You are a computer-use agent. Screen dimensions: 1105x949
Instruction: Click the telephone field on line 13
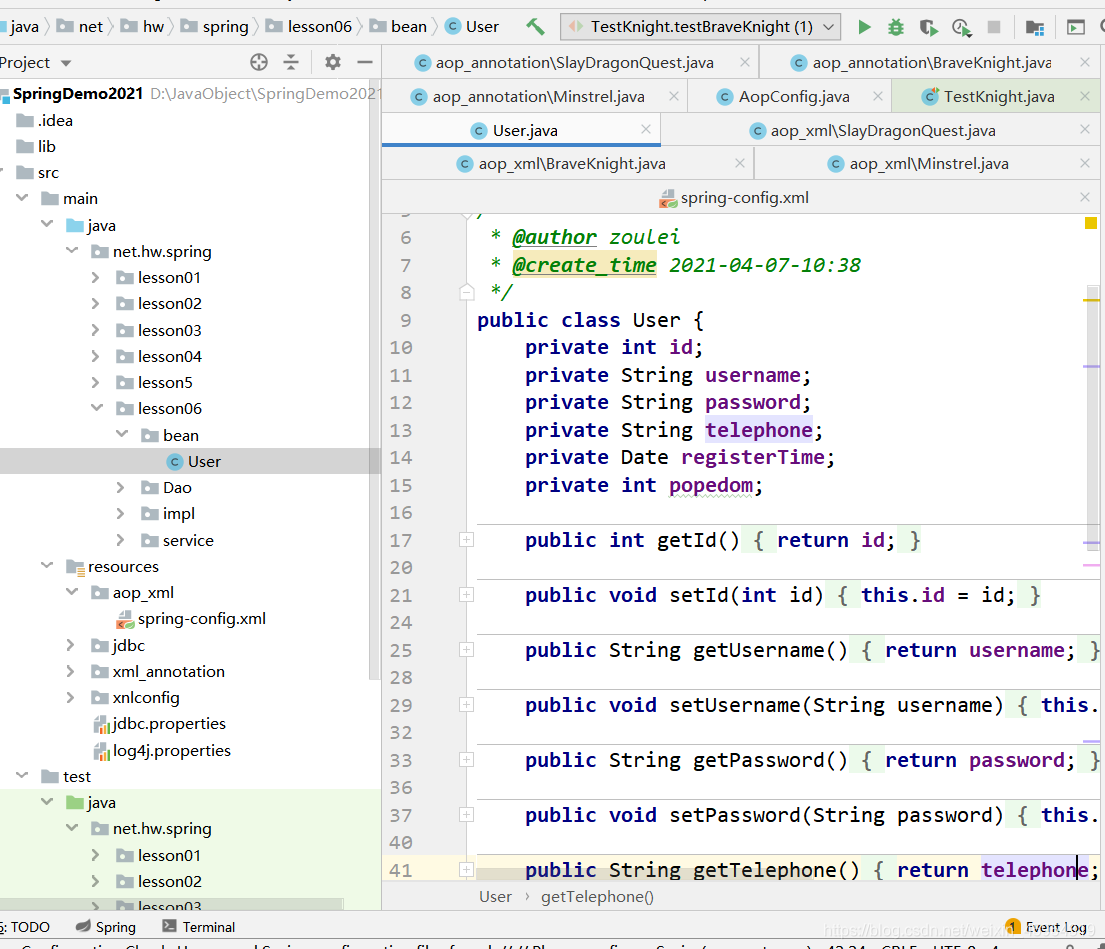coord(758,430)
